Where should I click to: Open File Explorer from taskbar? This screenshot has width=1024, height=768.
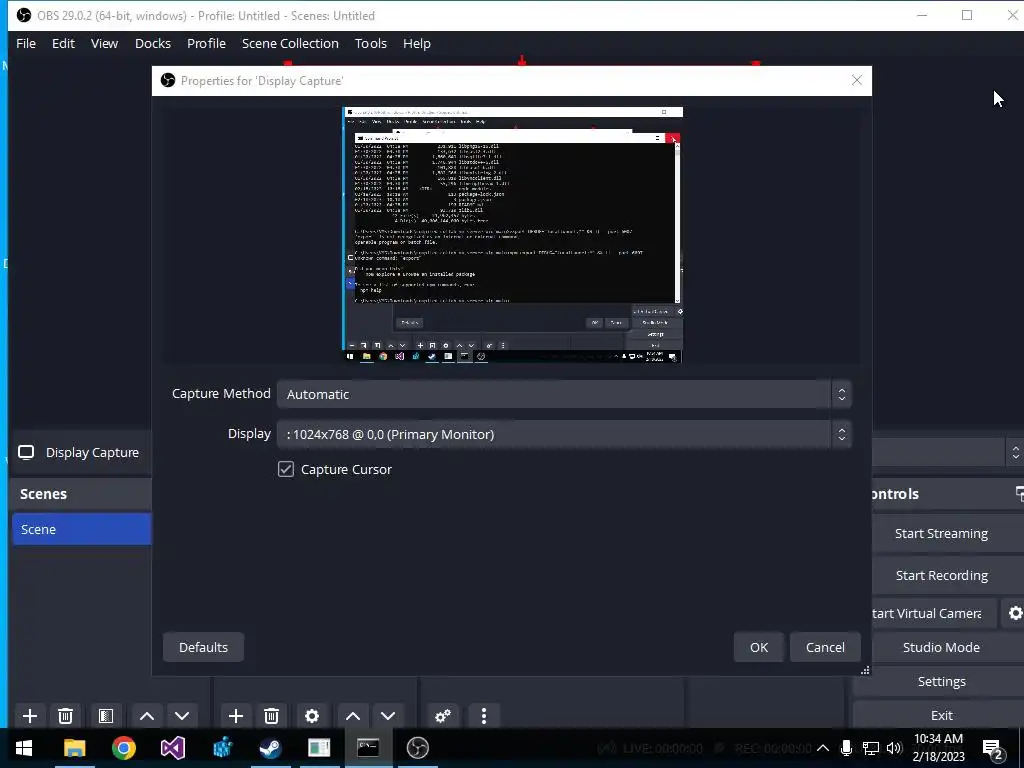[x=74, y=748]
